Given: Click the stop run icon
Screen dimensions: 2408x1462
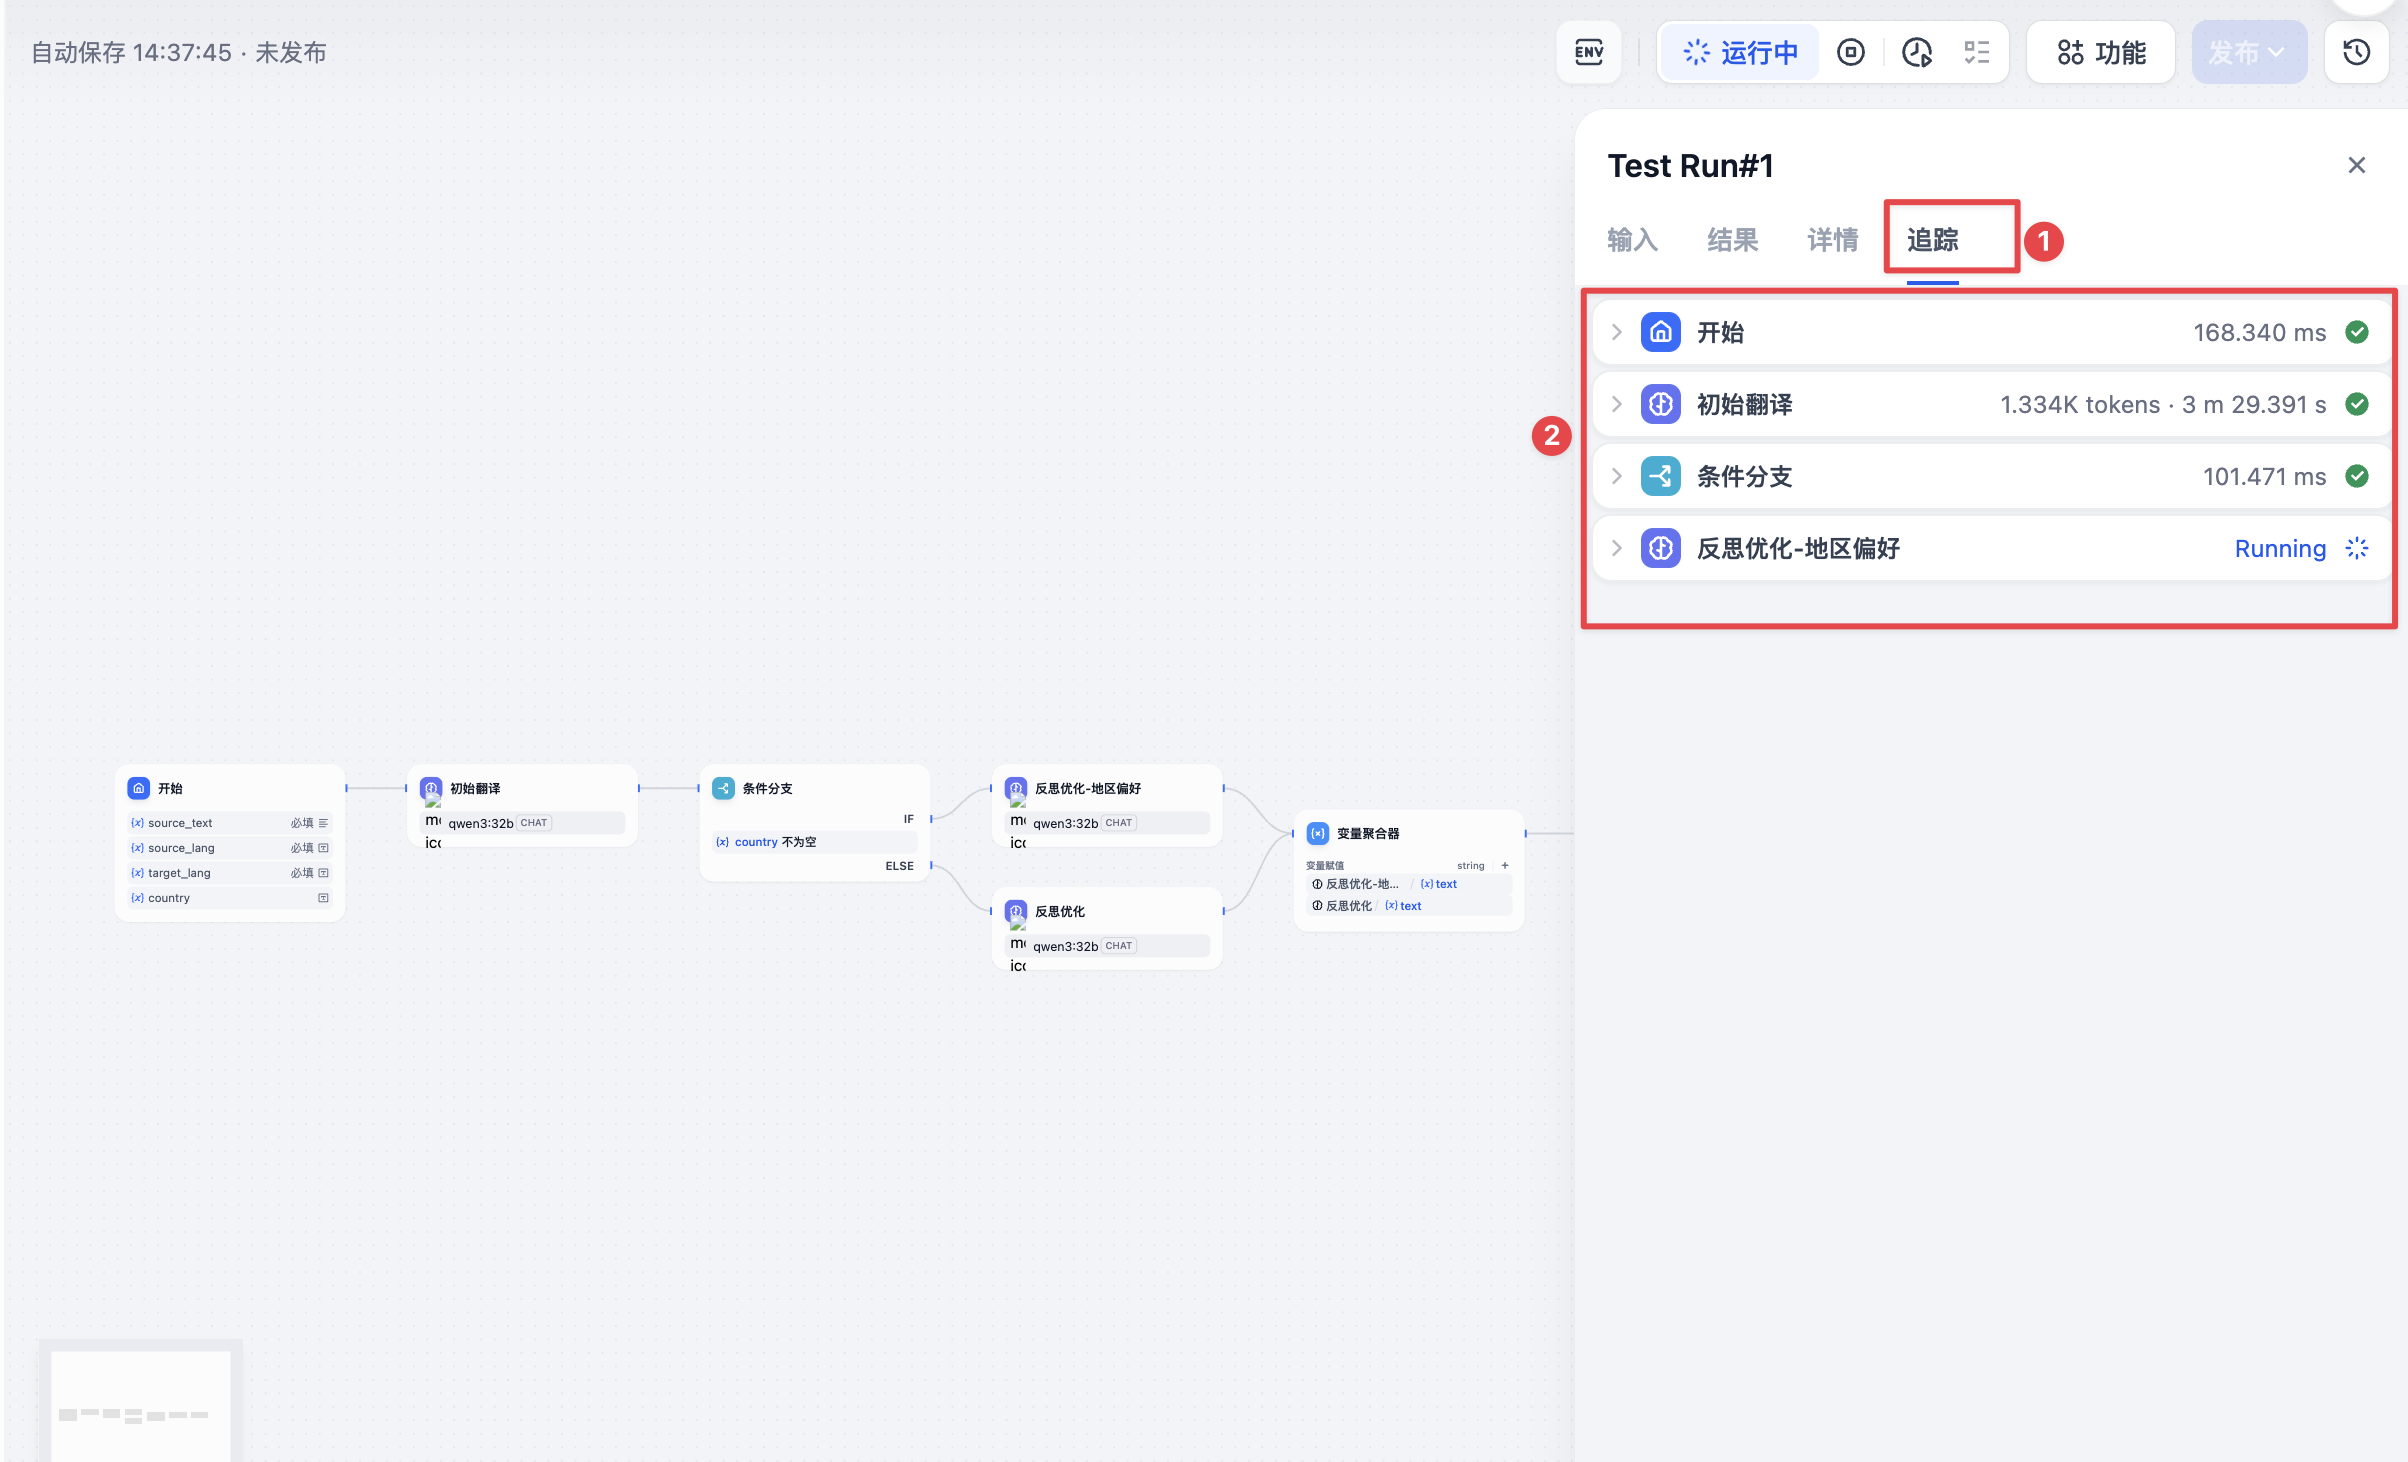Looking at the screenshot, I should tap(1851, 52).
